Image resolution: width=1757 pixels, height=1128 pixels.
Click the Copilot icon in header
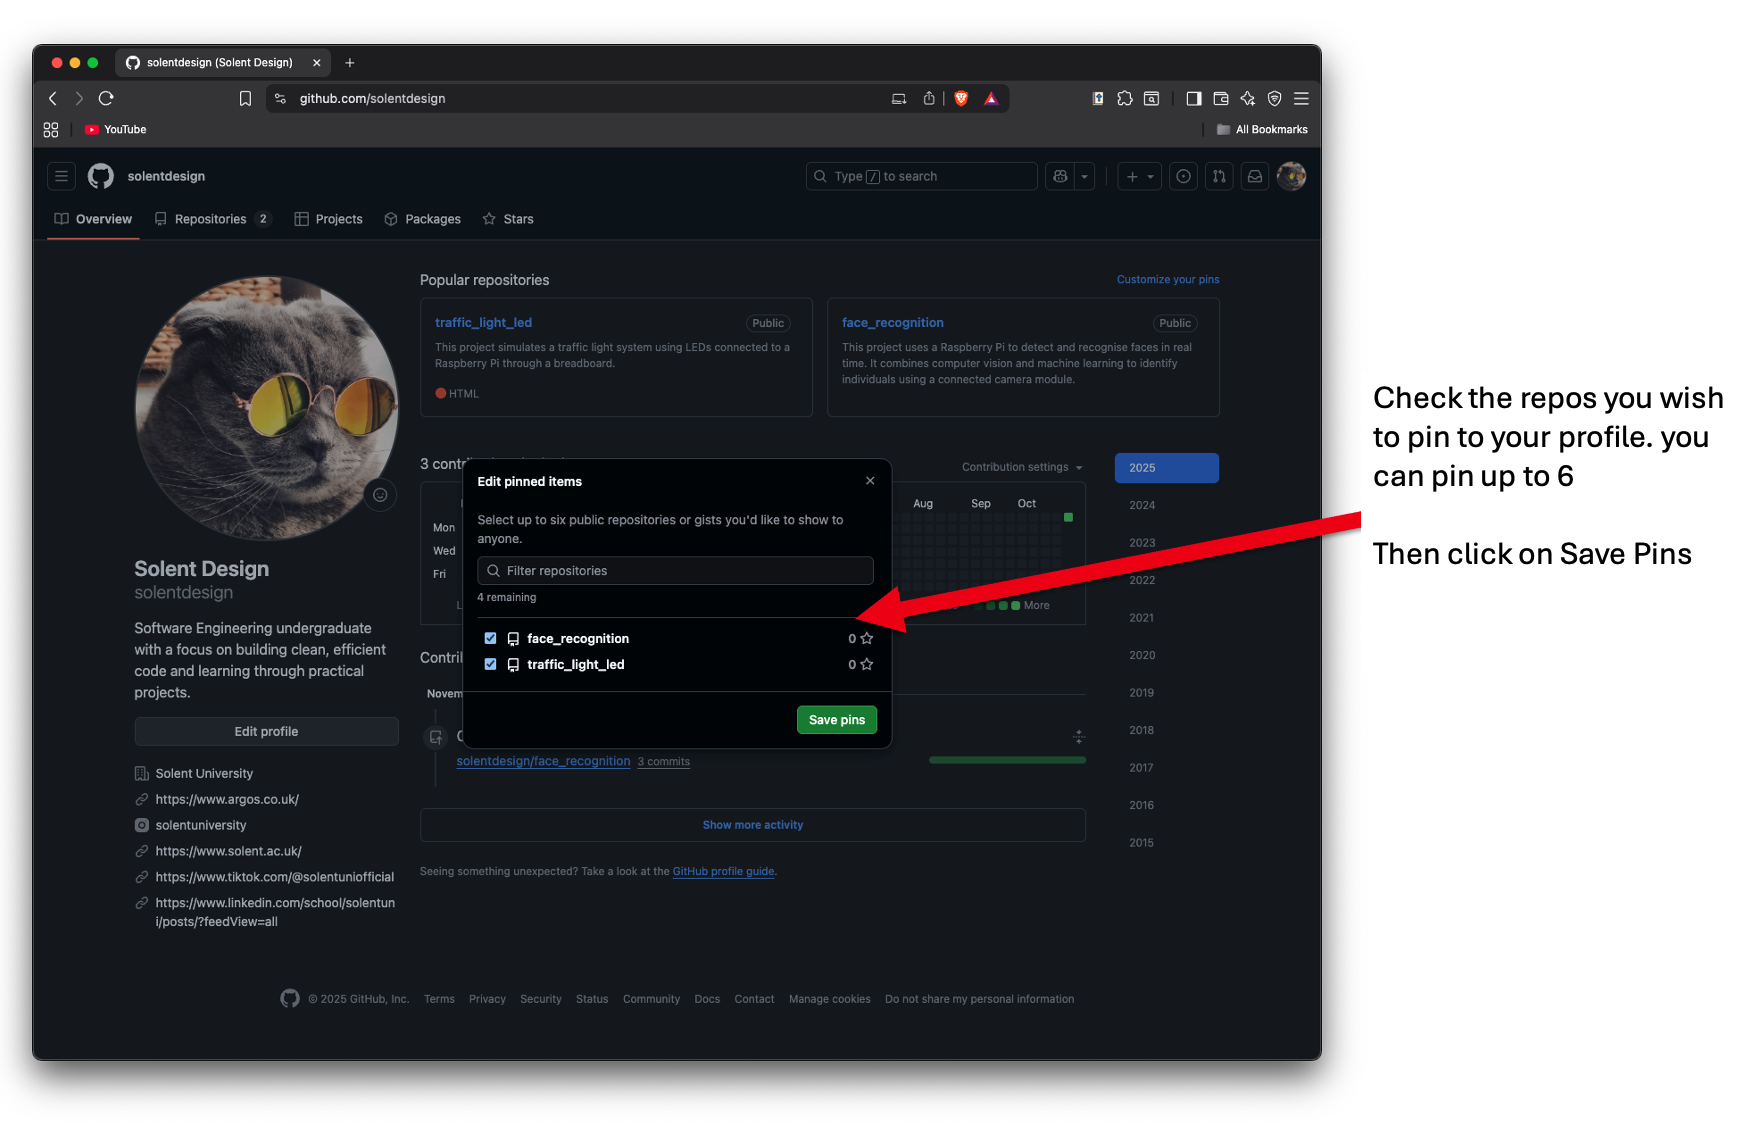click(x=1060, y=176)
